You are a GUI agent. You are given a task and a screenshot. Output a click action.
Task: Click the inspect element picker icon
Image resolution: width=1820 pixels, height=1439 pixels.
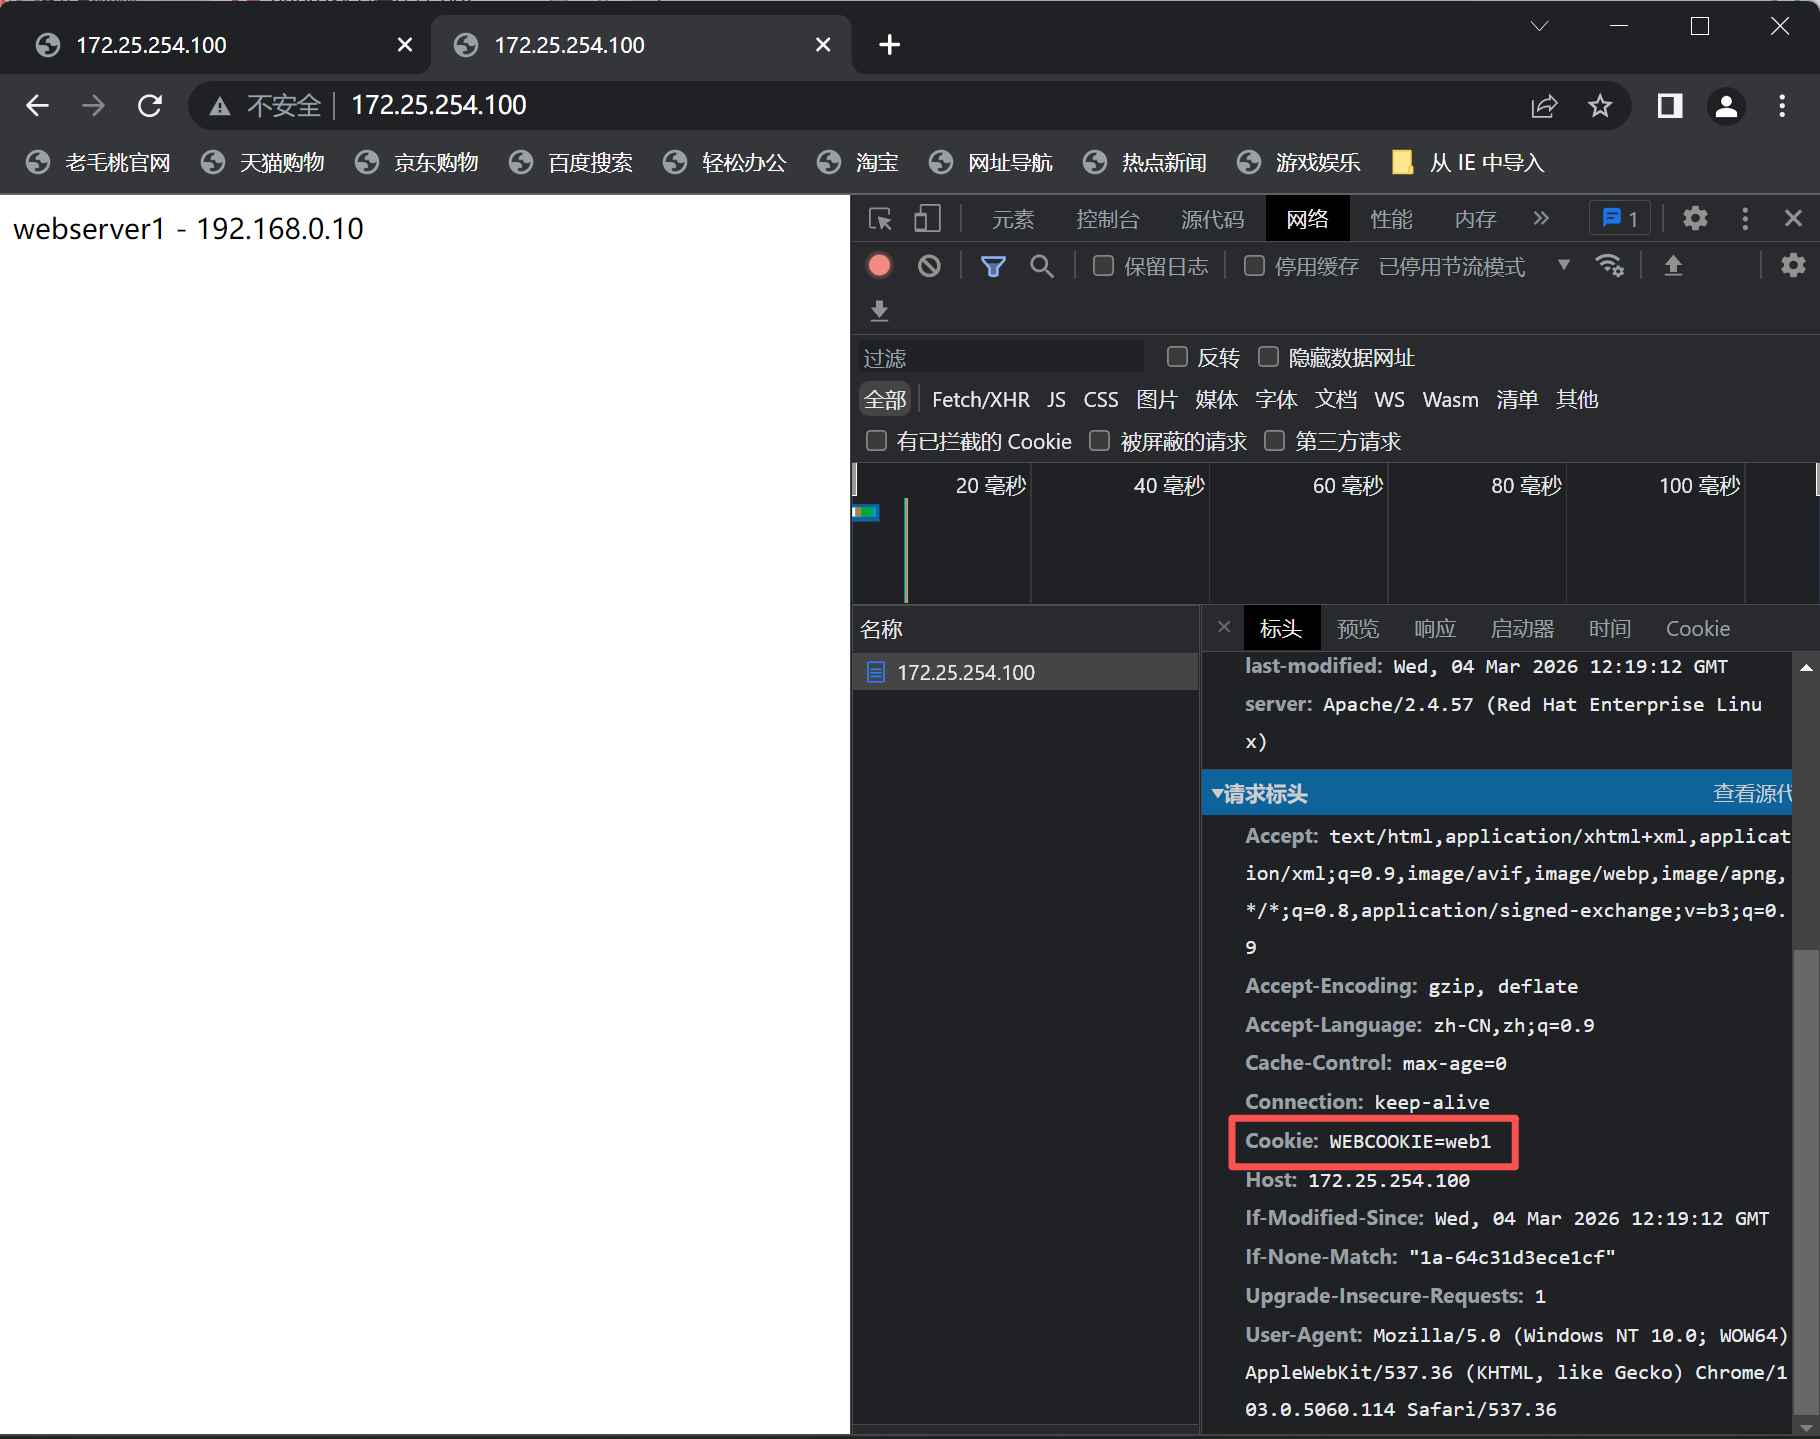[x=880, y=219]
